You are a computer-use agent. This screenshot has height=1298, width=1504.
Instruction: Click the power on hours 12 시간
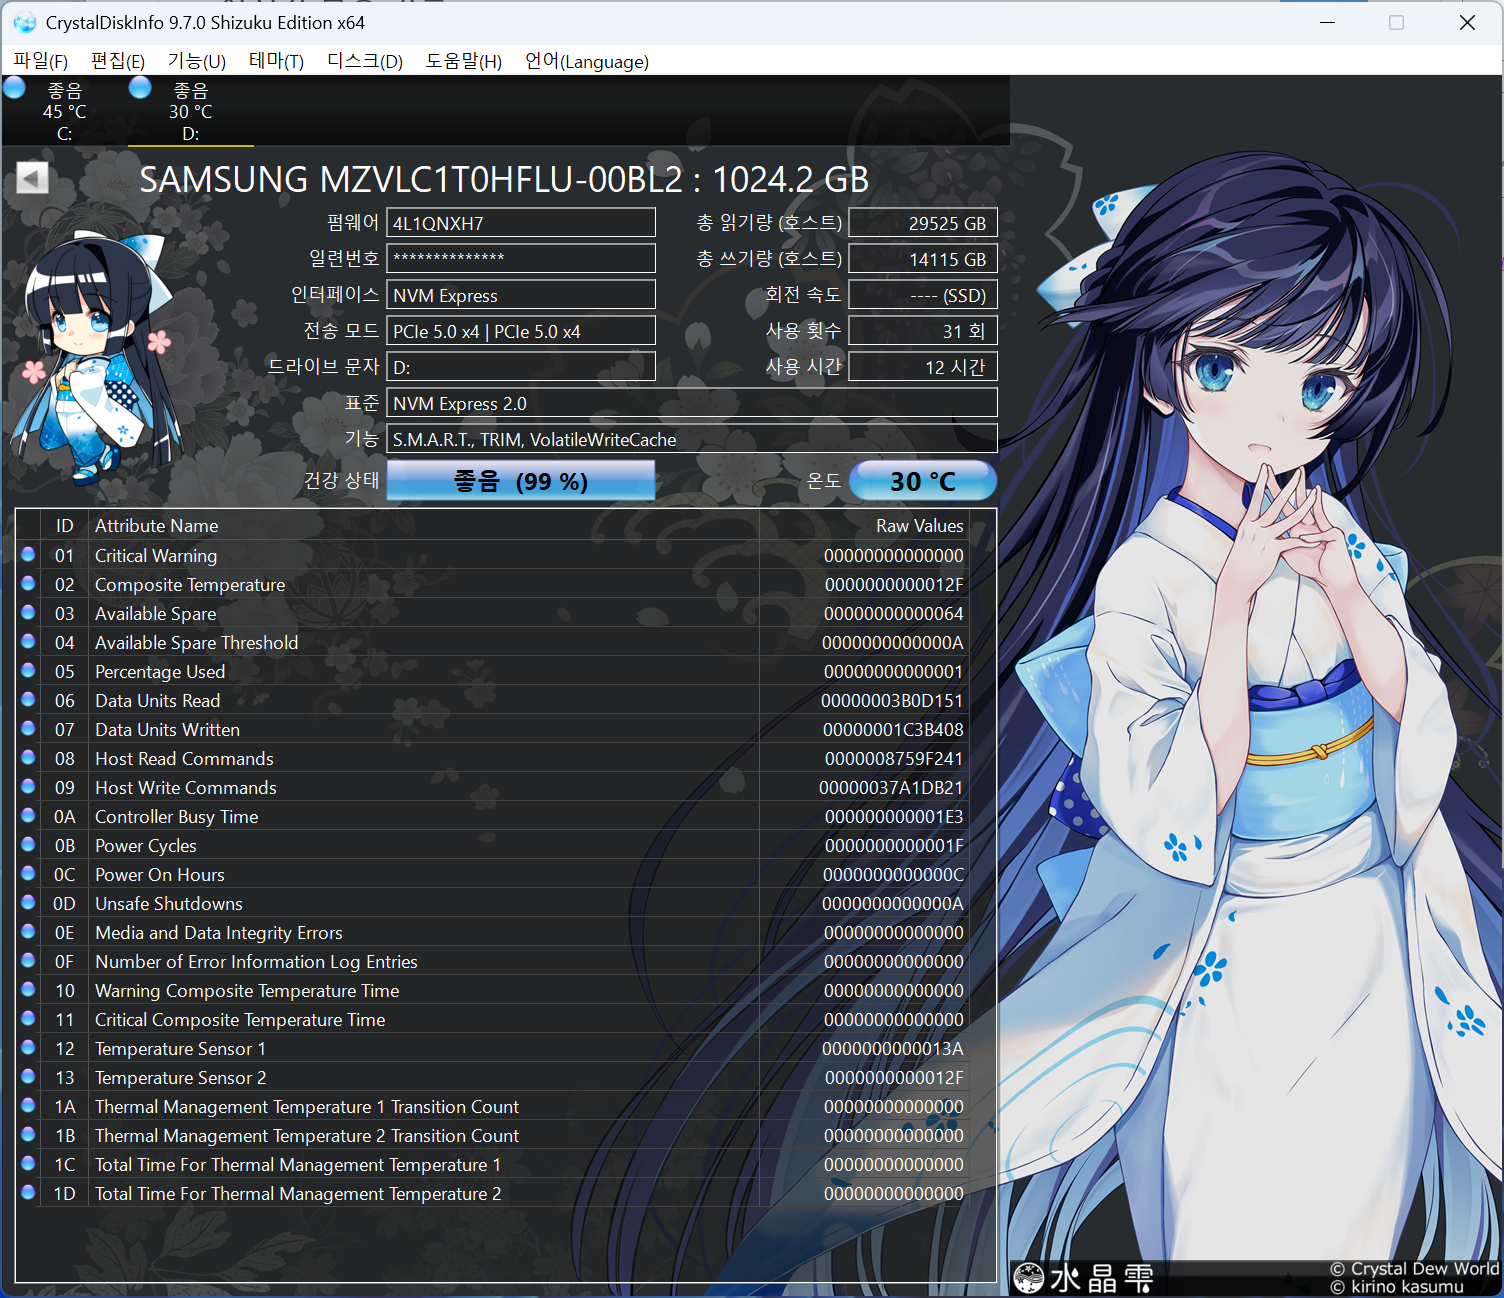click(x=923, y=367)
